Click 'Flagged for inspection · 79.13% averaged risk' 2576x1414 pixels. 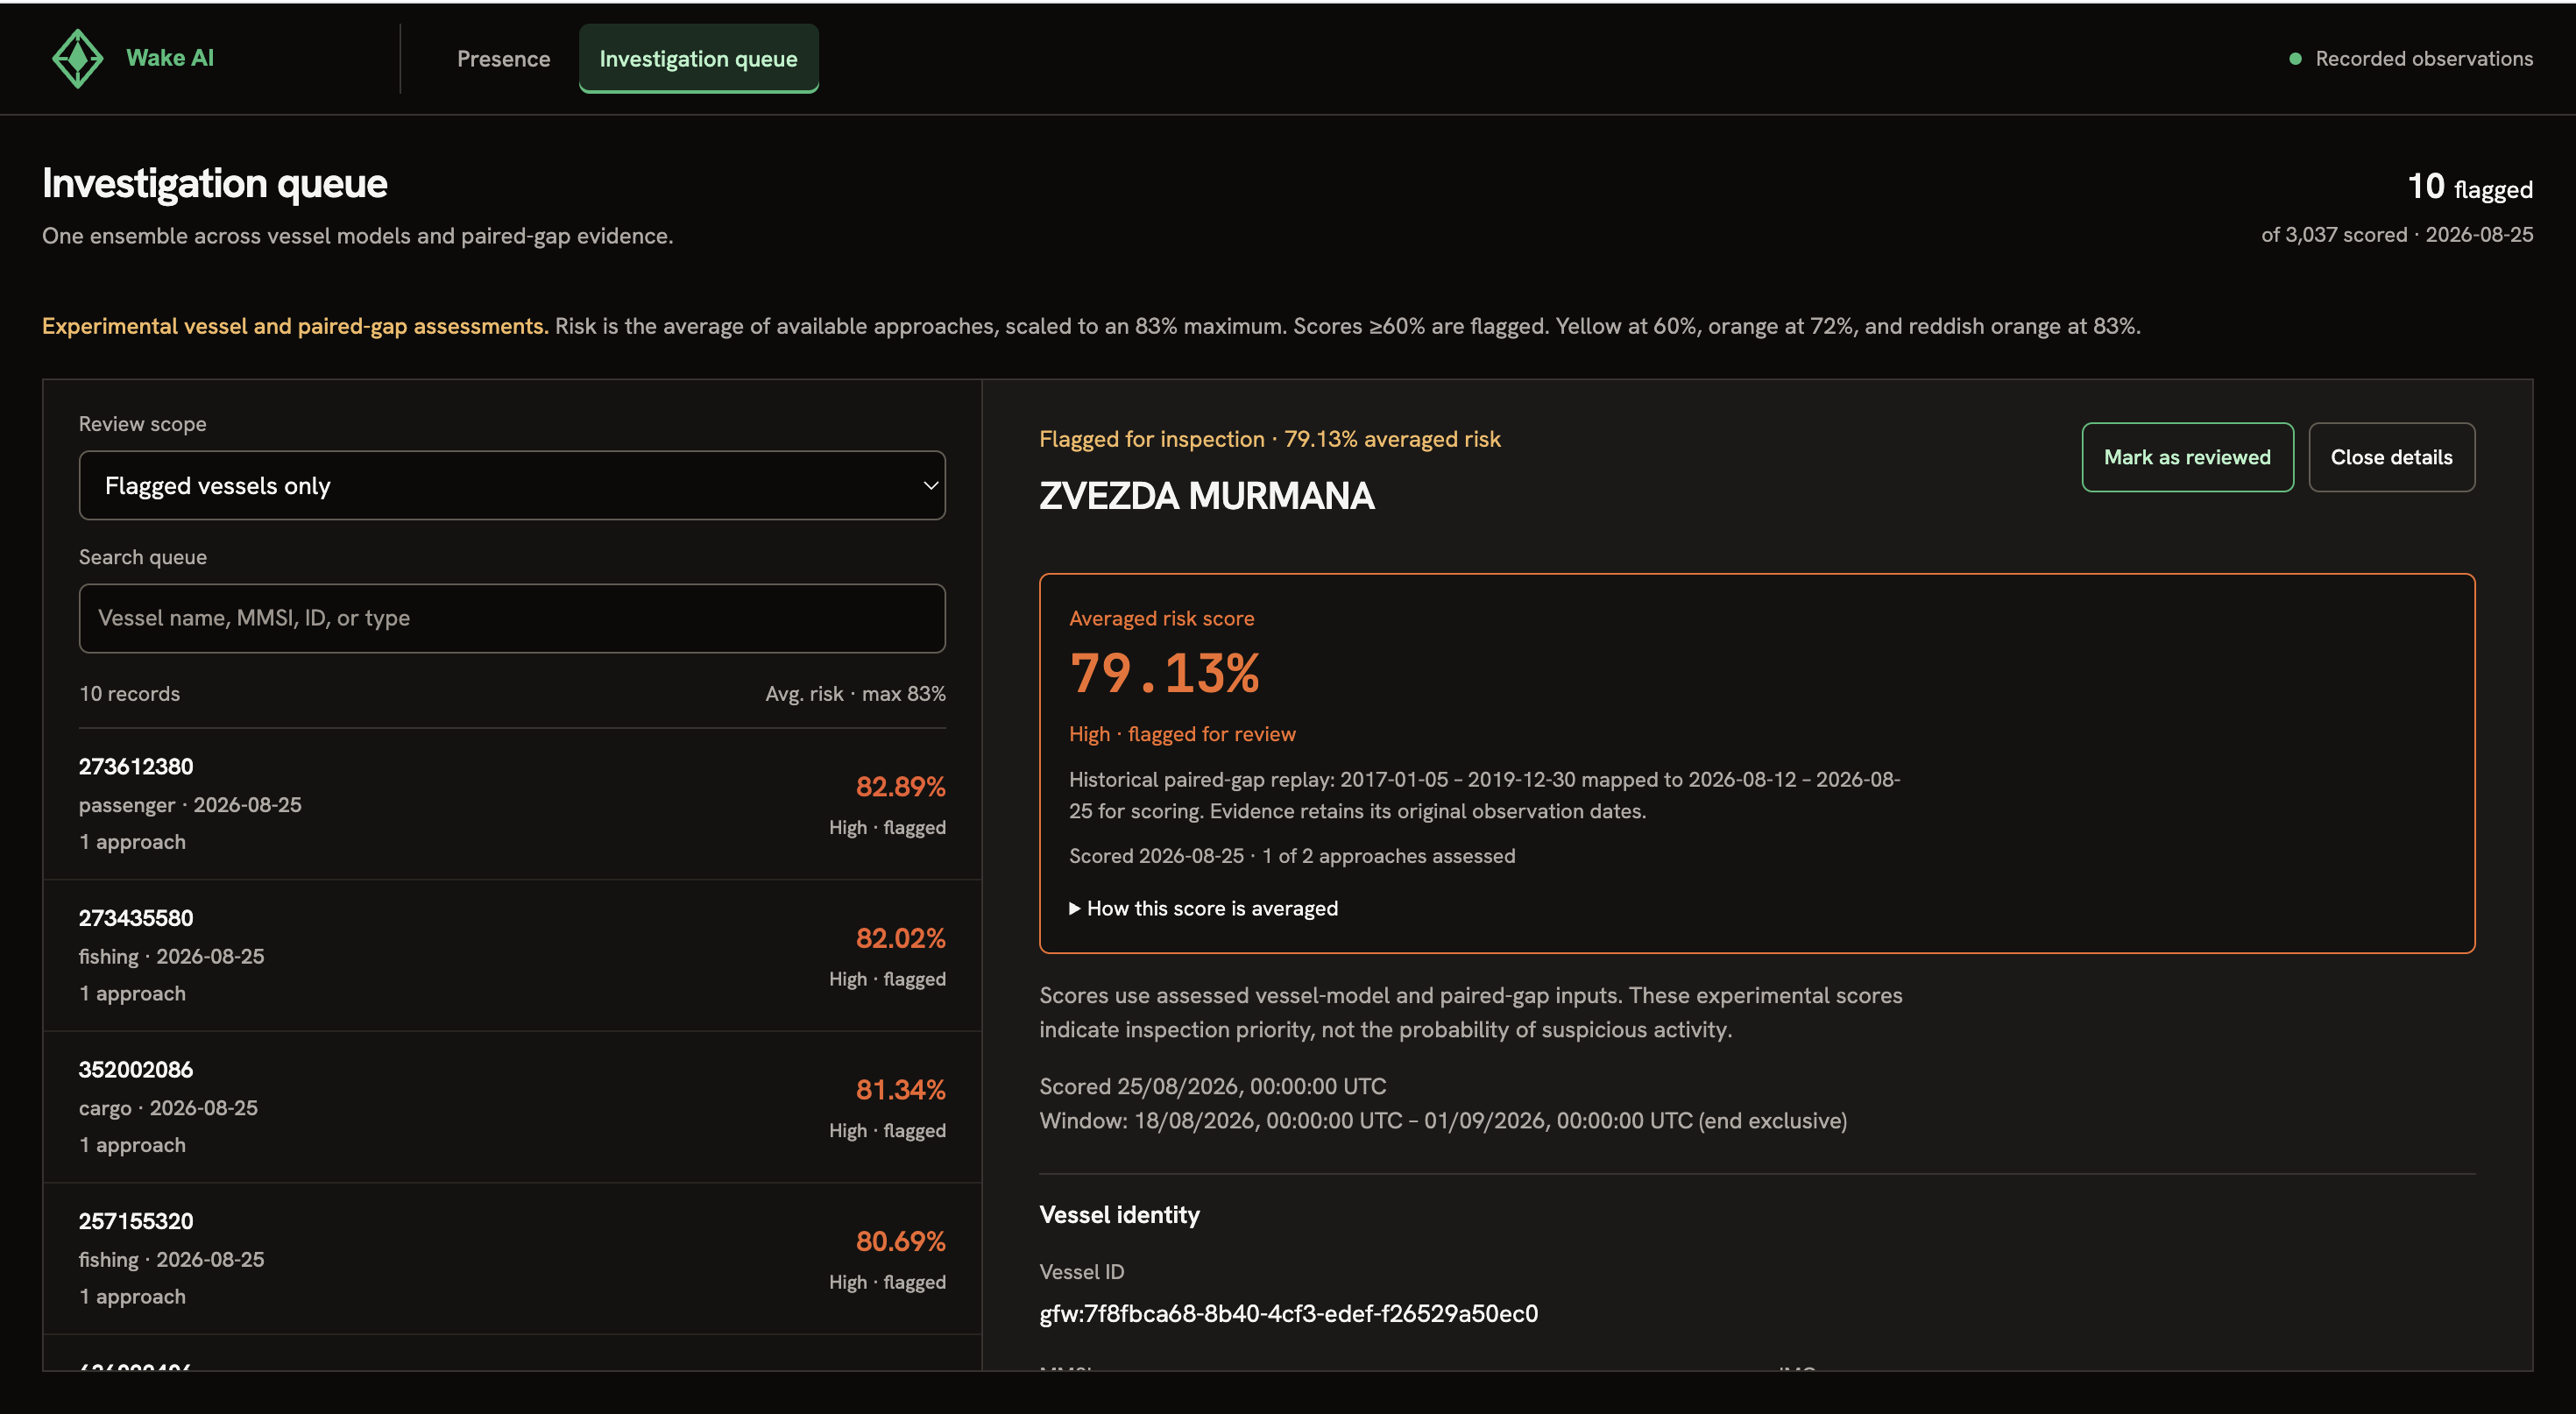pos(1270,439)
